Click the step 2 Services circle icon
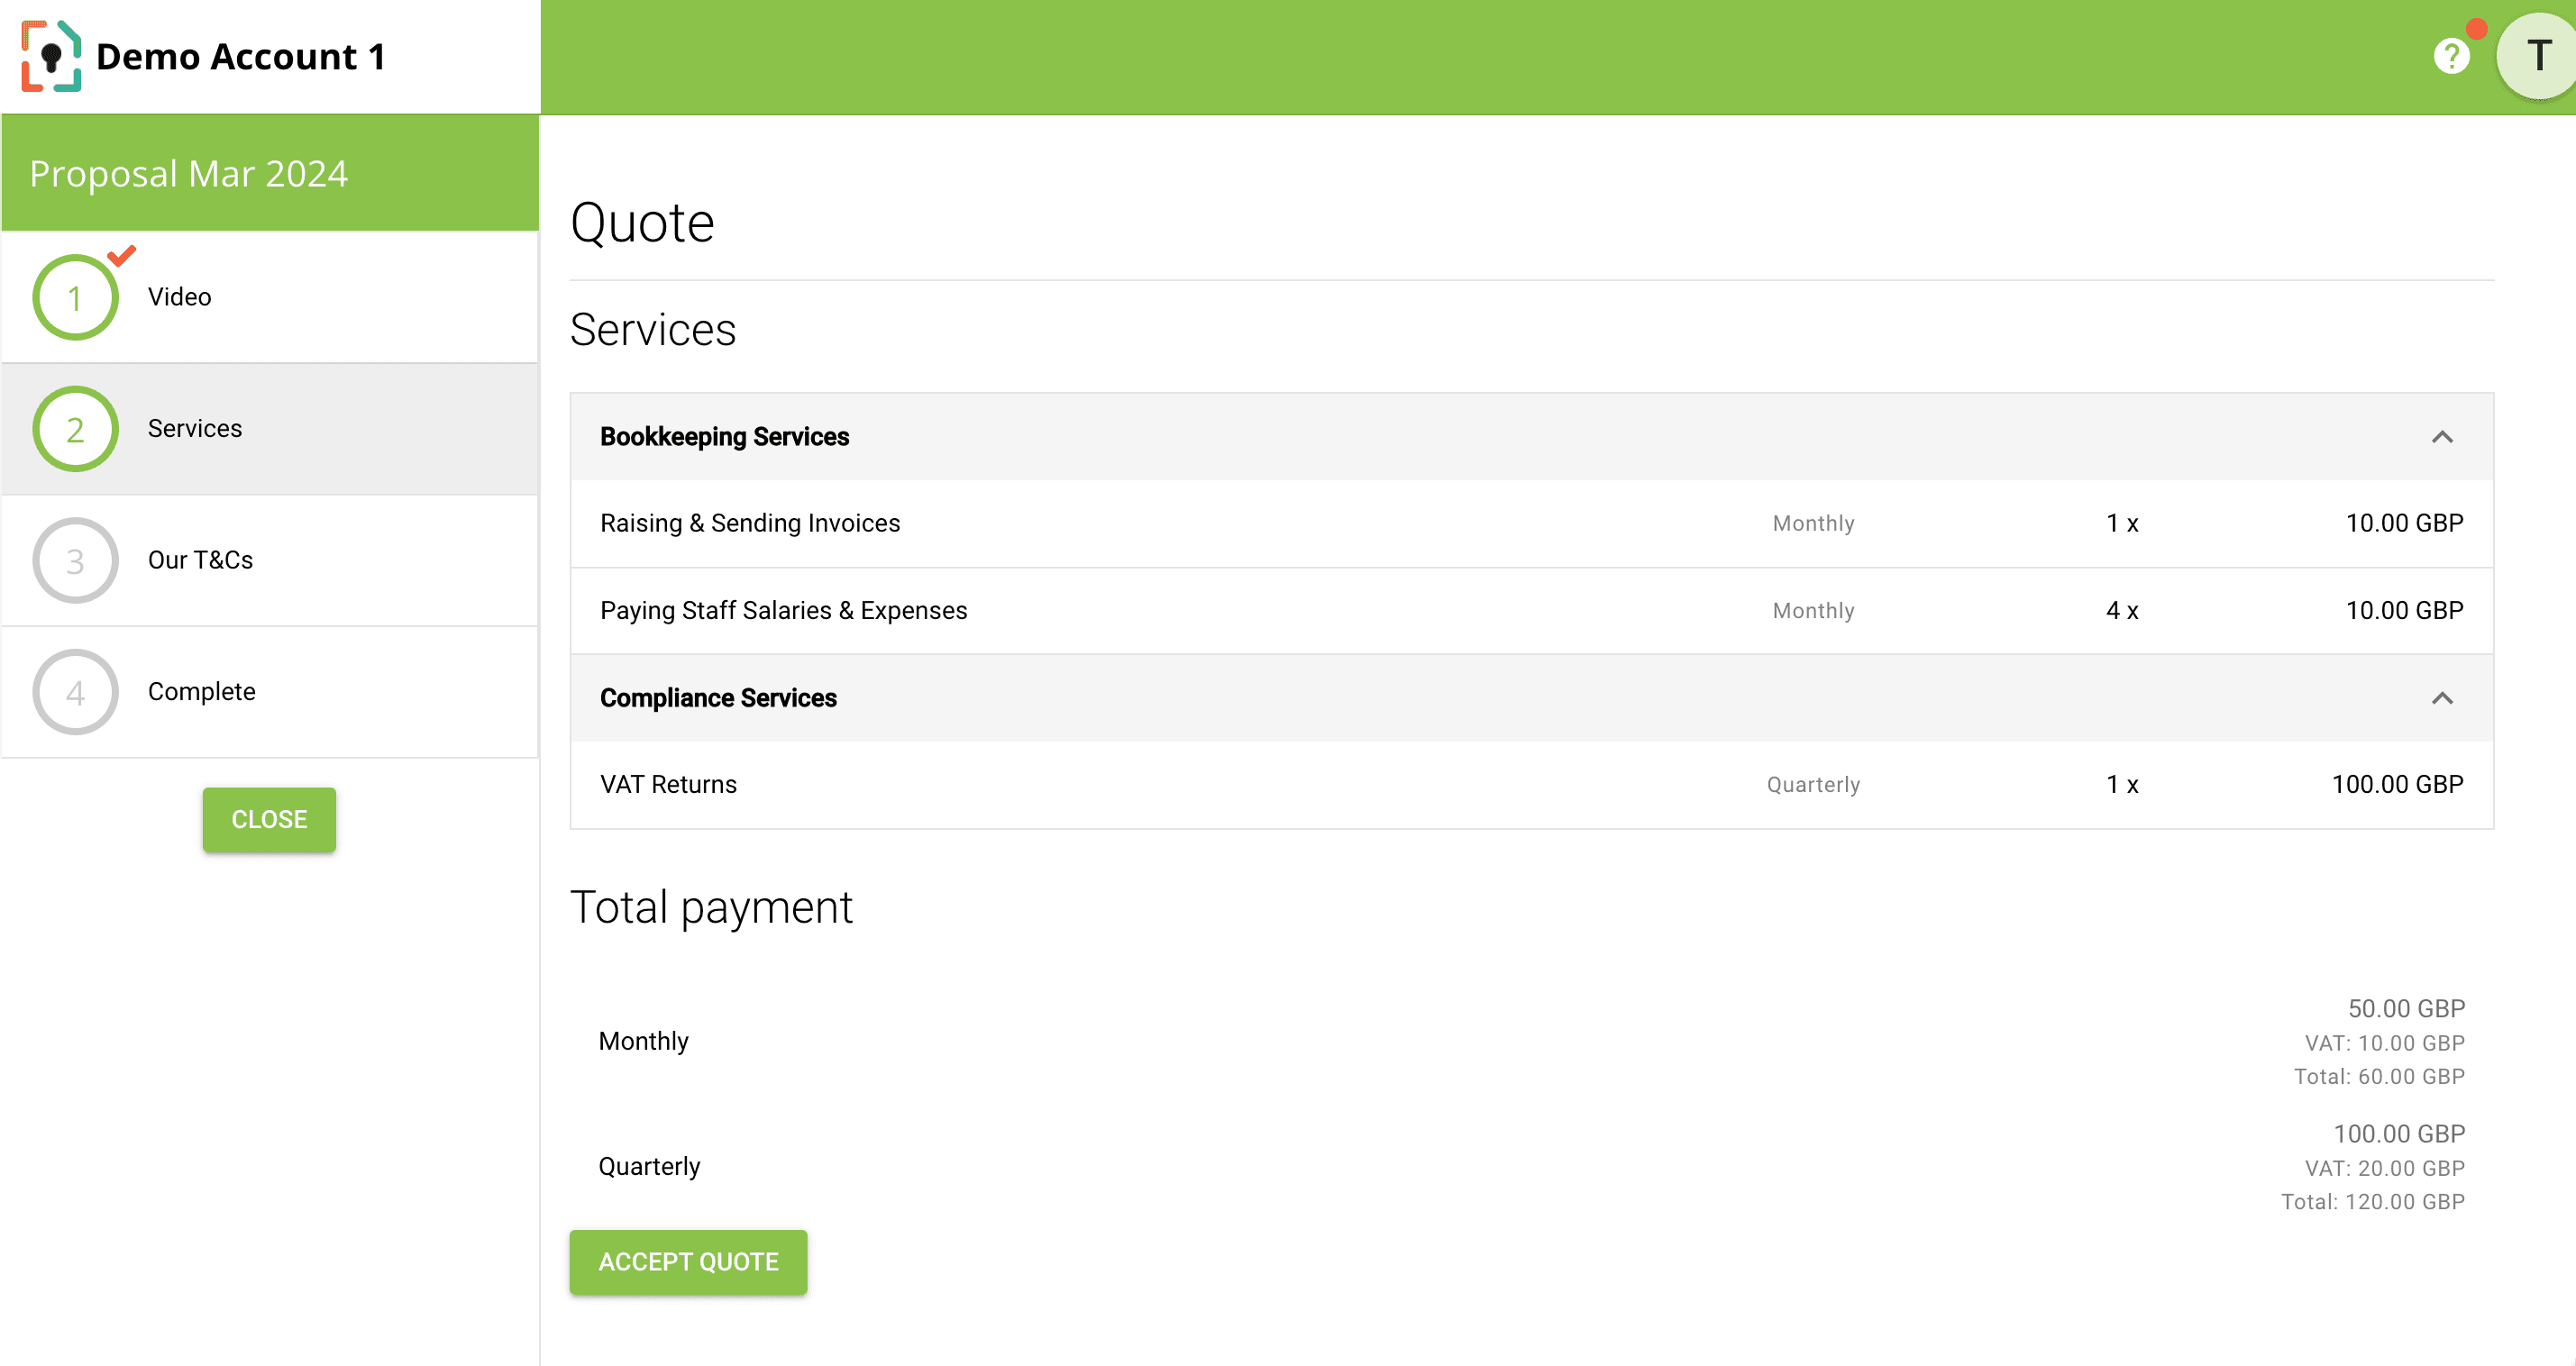 coord(77,427)
